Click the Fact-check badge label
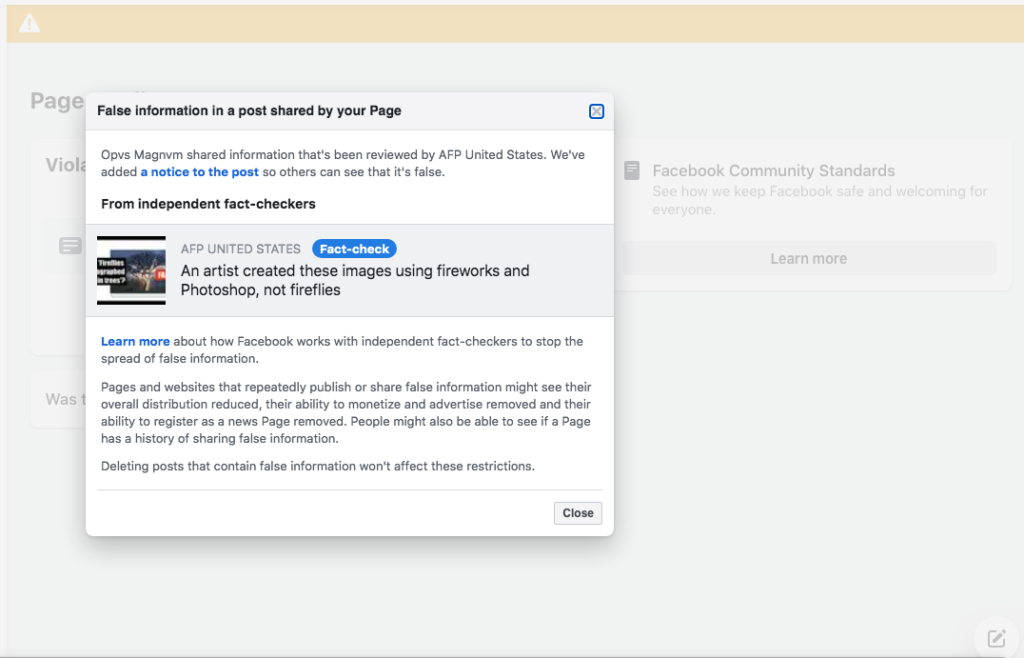The height and width of the screenshot is (658, 1024). [354, 249]
